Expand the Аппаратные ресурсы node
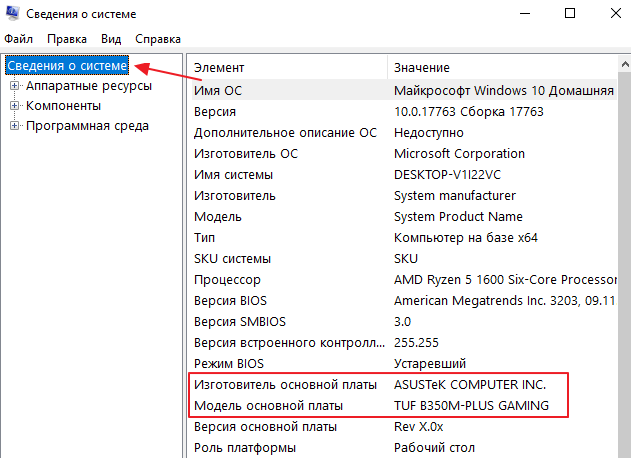 [15, 86]
